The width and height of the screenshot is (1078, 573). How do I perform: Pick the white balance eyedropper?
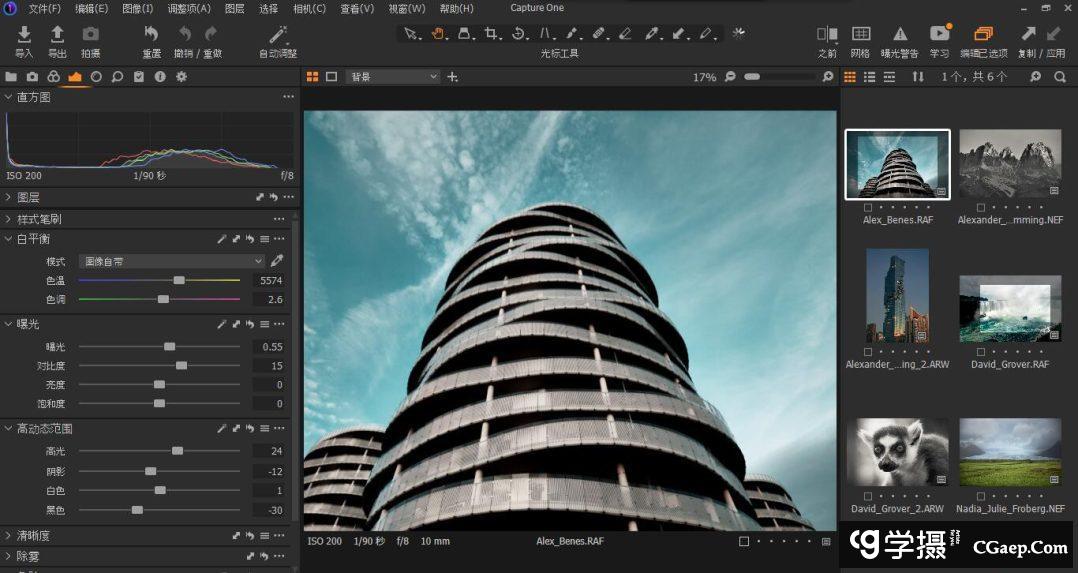point(278,260)
